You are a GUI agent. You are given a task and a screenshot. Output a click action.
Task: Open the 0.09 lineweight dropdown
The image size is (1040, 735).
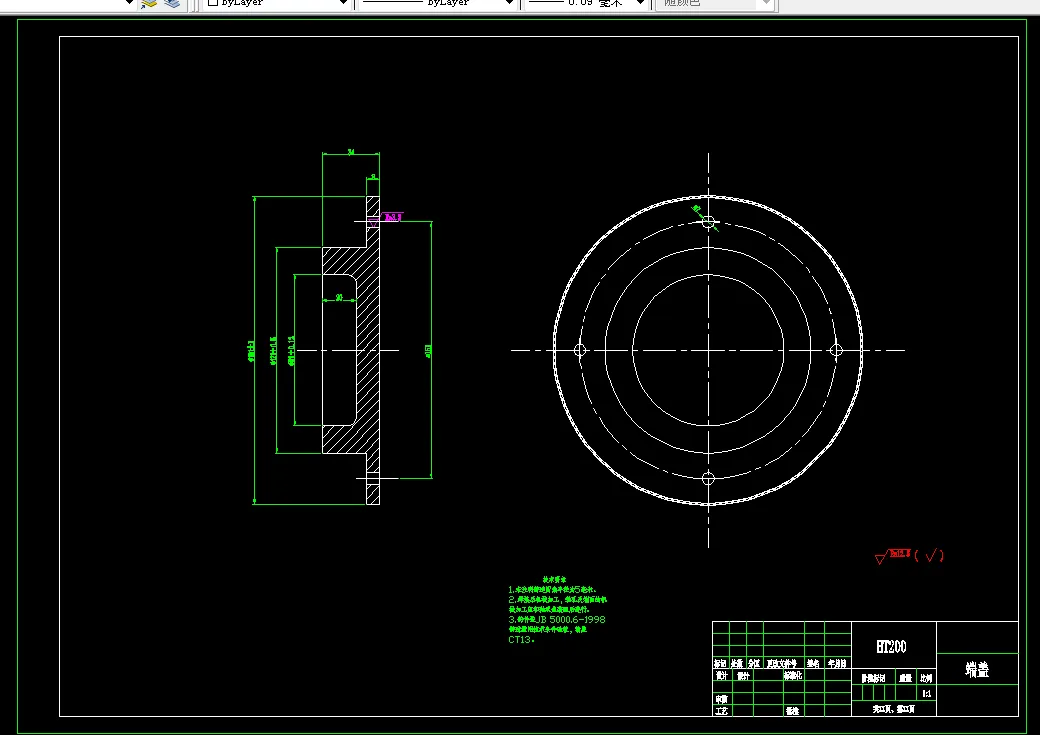[x=587, y=4]
